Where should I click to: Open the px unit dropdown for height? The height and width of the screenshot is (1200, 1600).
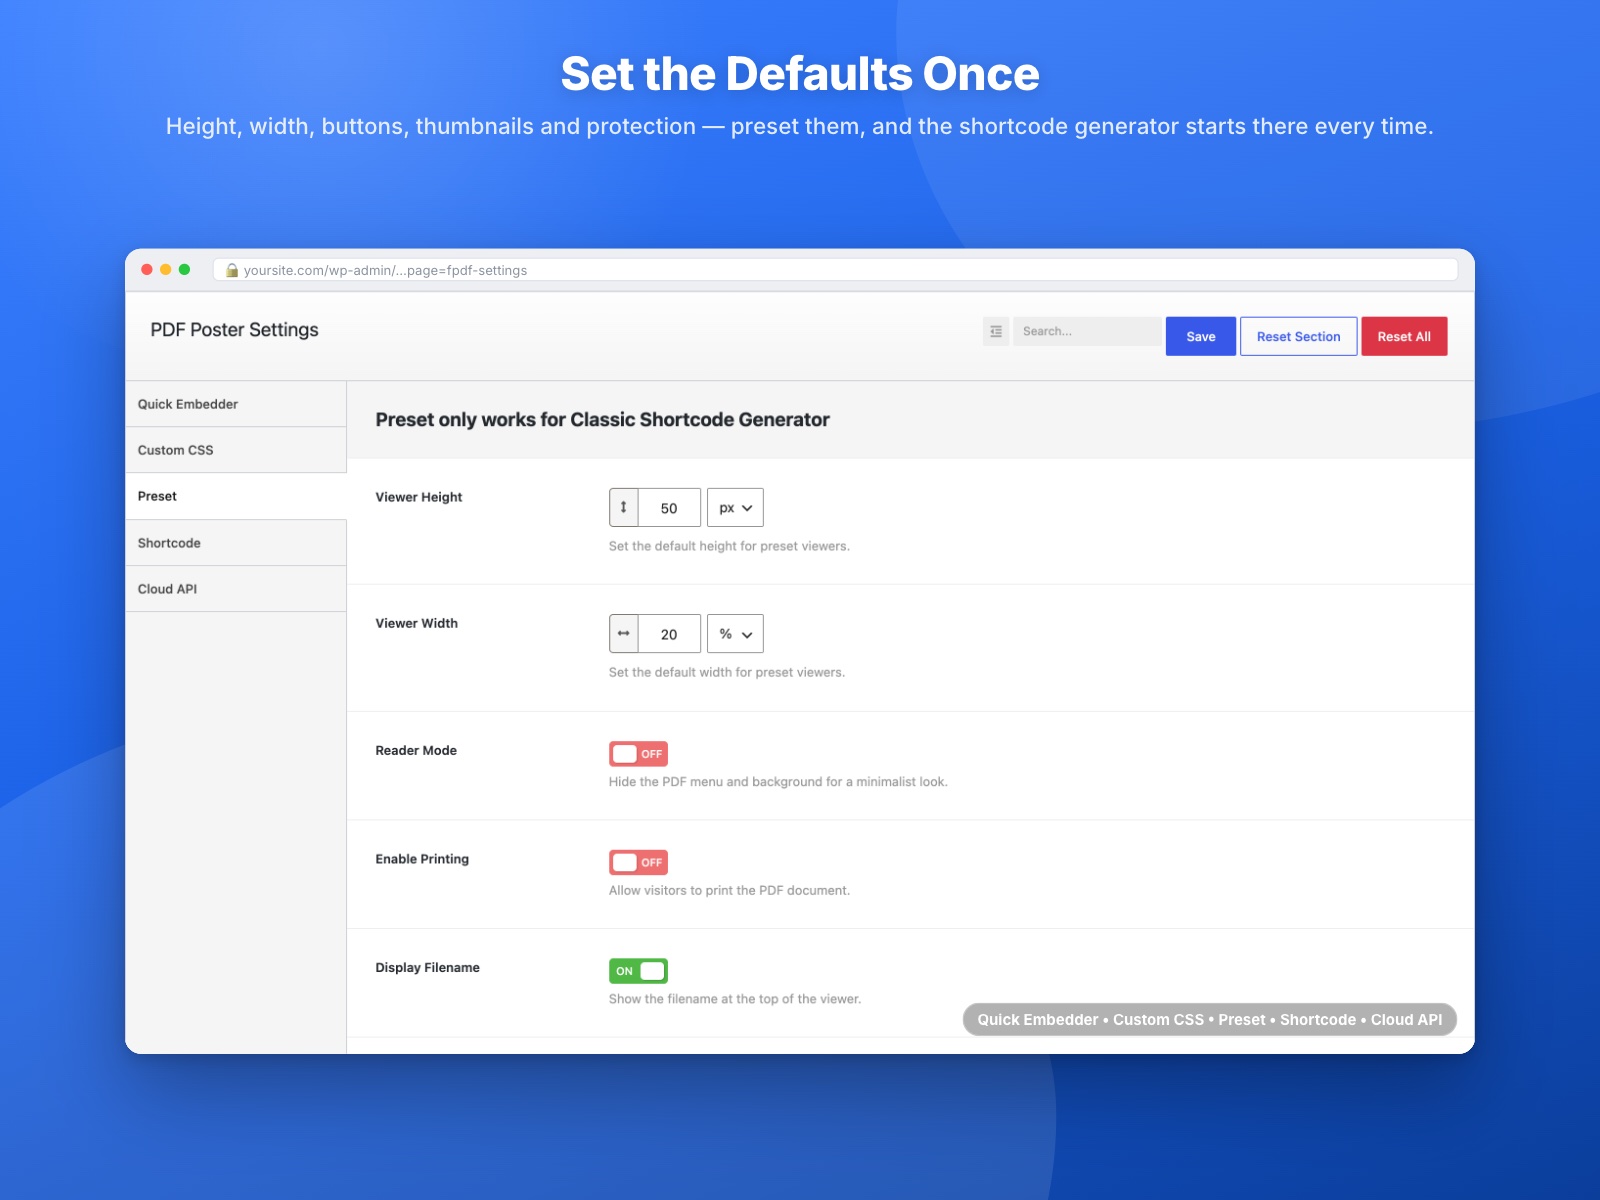pyautogui.click(x=735, y=508)
